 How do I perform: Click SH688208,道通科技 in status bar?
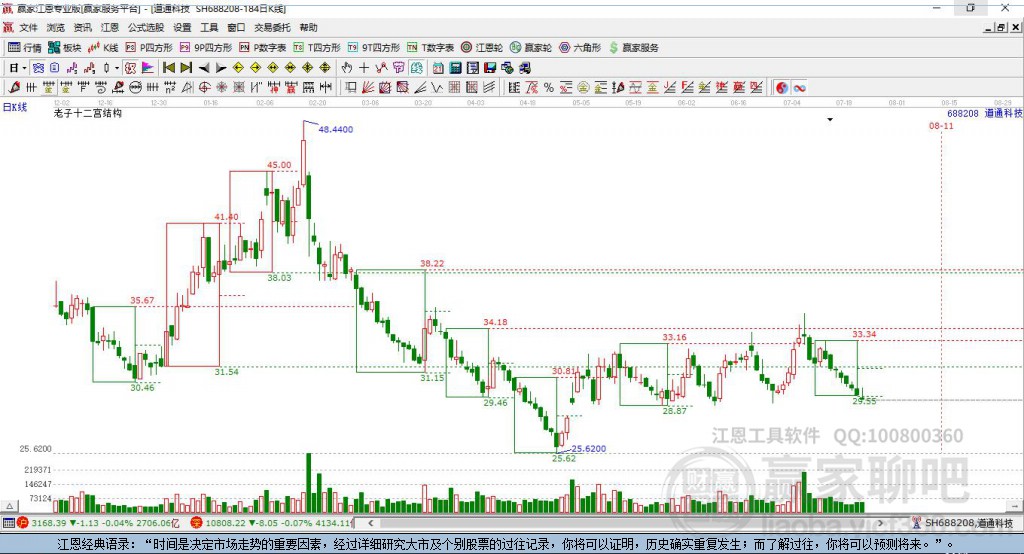coord(963,523)
